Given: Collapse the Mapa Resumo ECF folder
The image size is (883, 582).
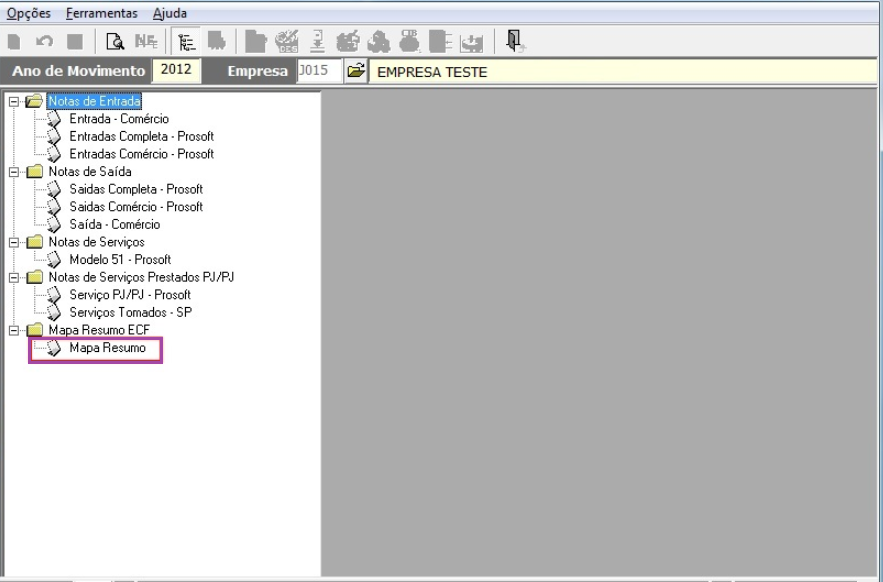Looking at the screenshot, I should (12, 330).
